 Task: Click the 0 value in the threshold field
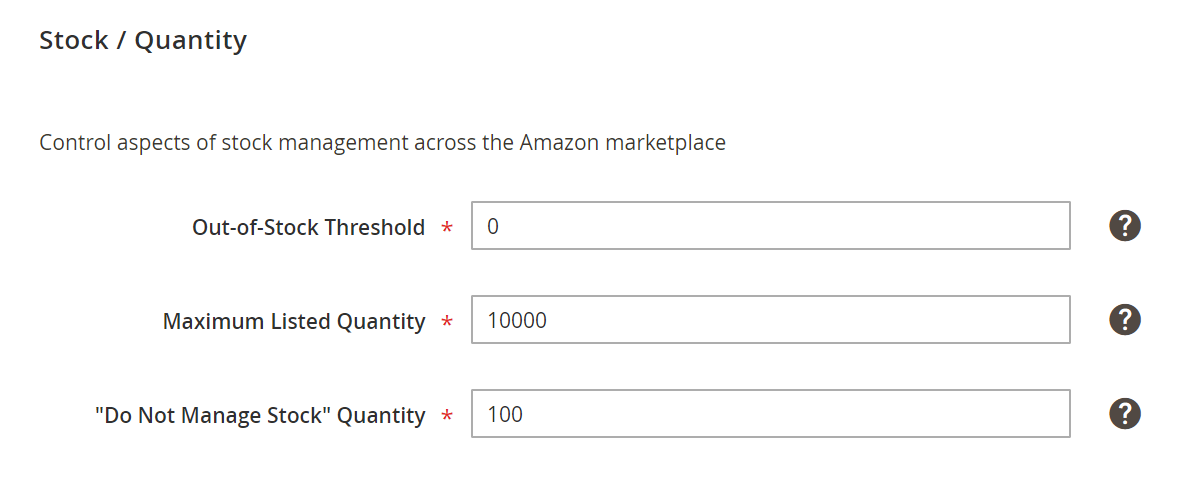tap(493, 226)
